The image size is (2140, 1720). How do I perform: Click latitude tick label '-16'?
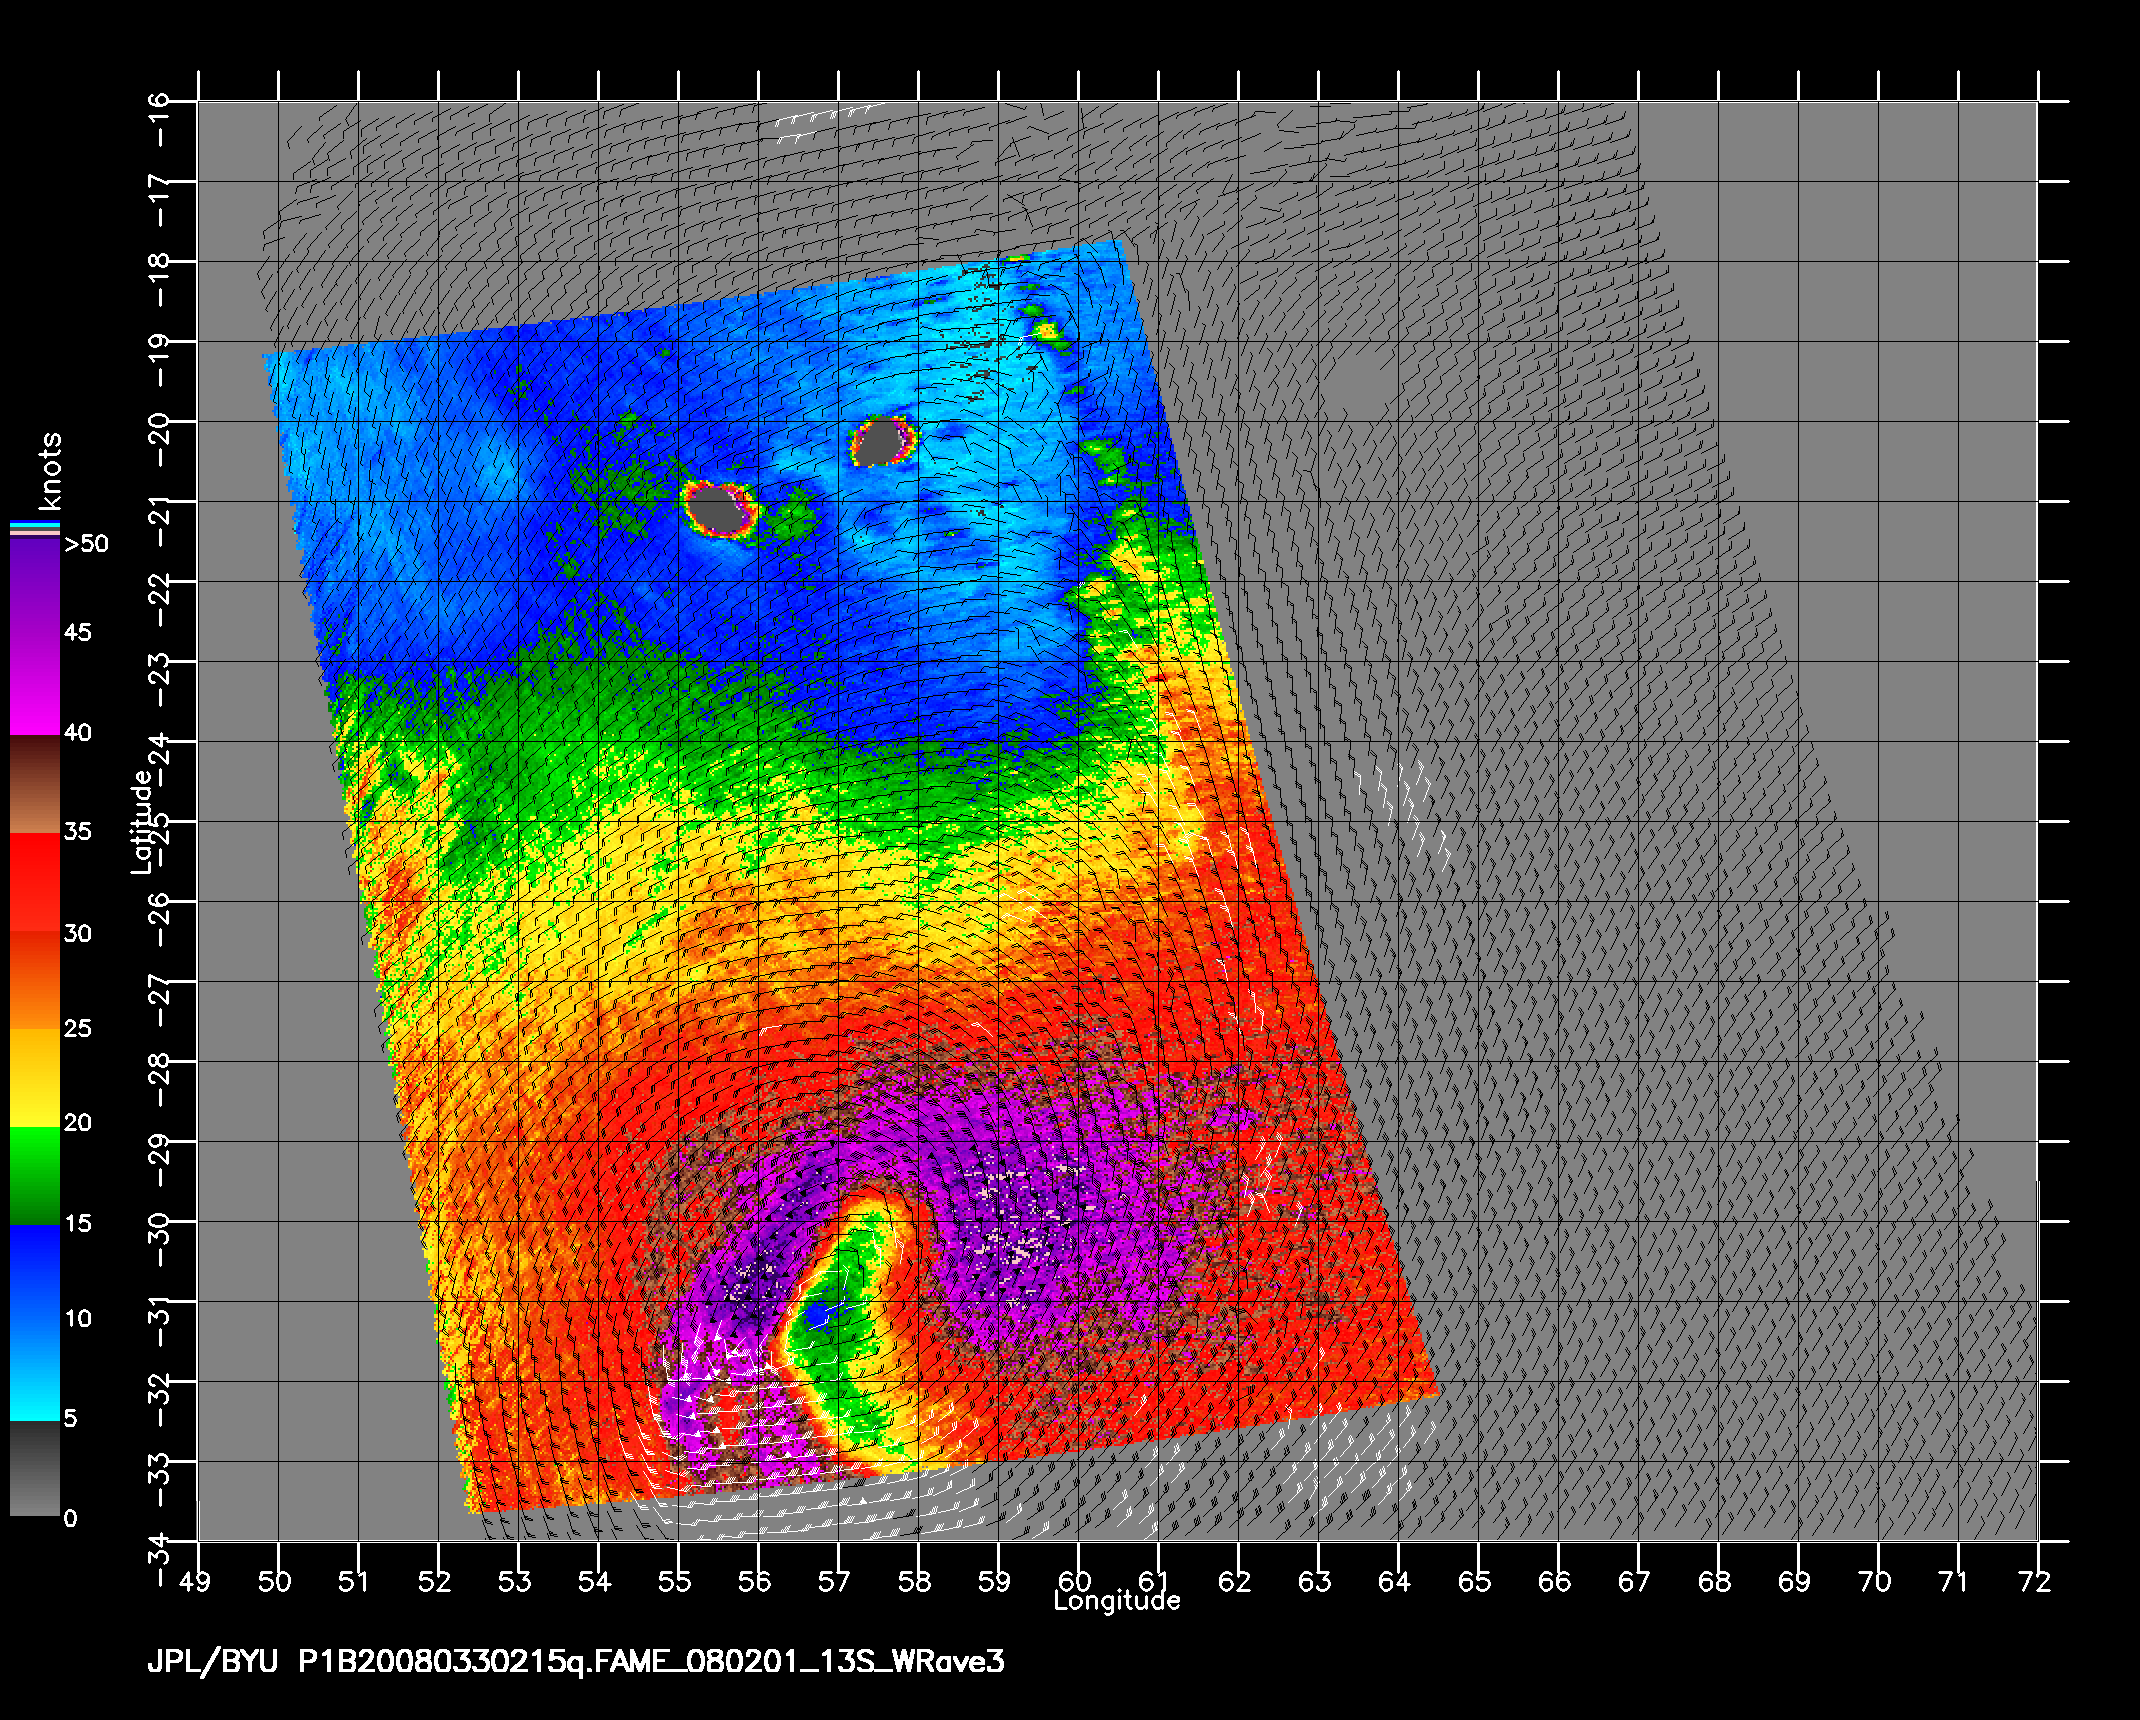coord(160,118)
